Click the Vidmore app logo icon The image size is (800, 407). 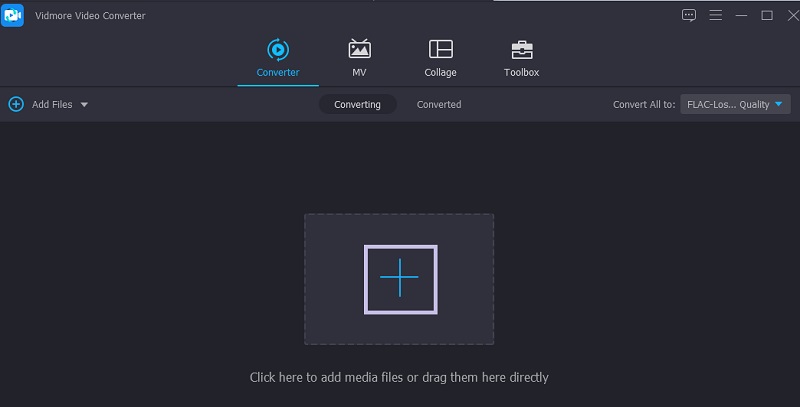[x=13, y=15]
